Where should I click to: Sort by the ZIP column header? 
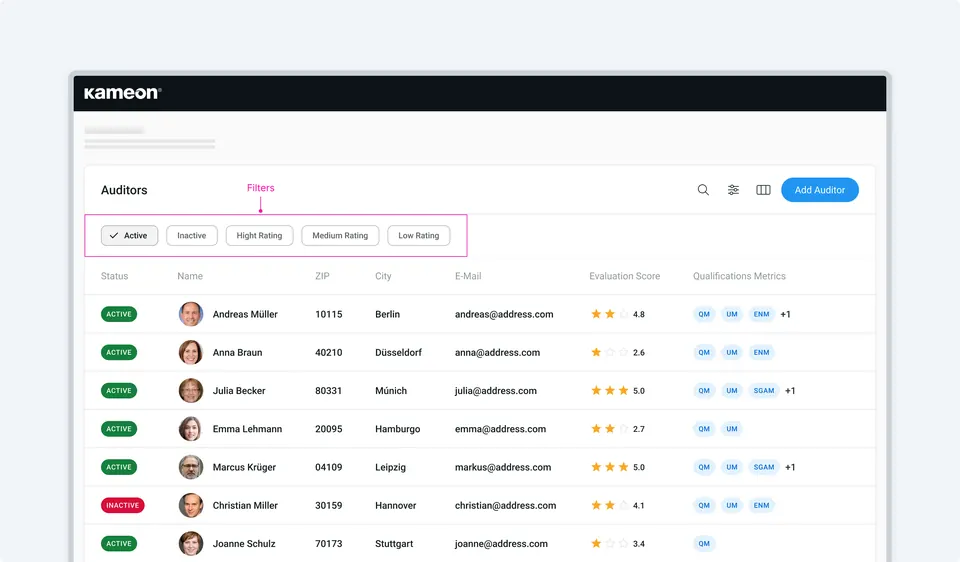(322, 276)
